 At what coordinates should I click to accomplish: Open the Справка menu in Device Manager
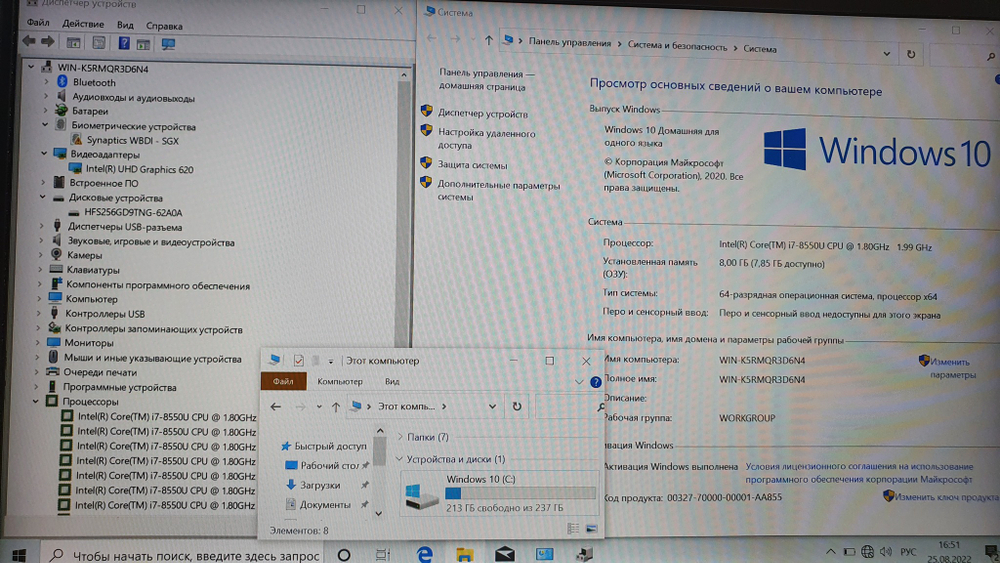(164, 26)
